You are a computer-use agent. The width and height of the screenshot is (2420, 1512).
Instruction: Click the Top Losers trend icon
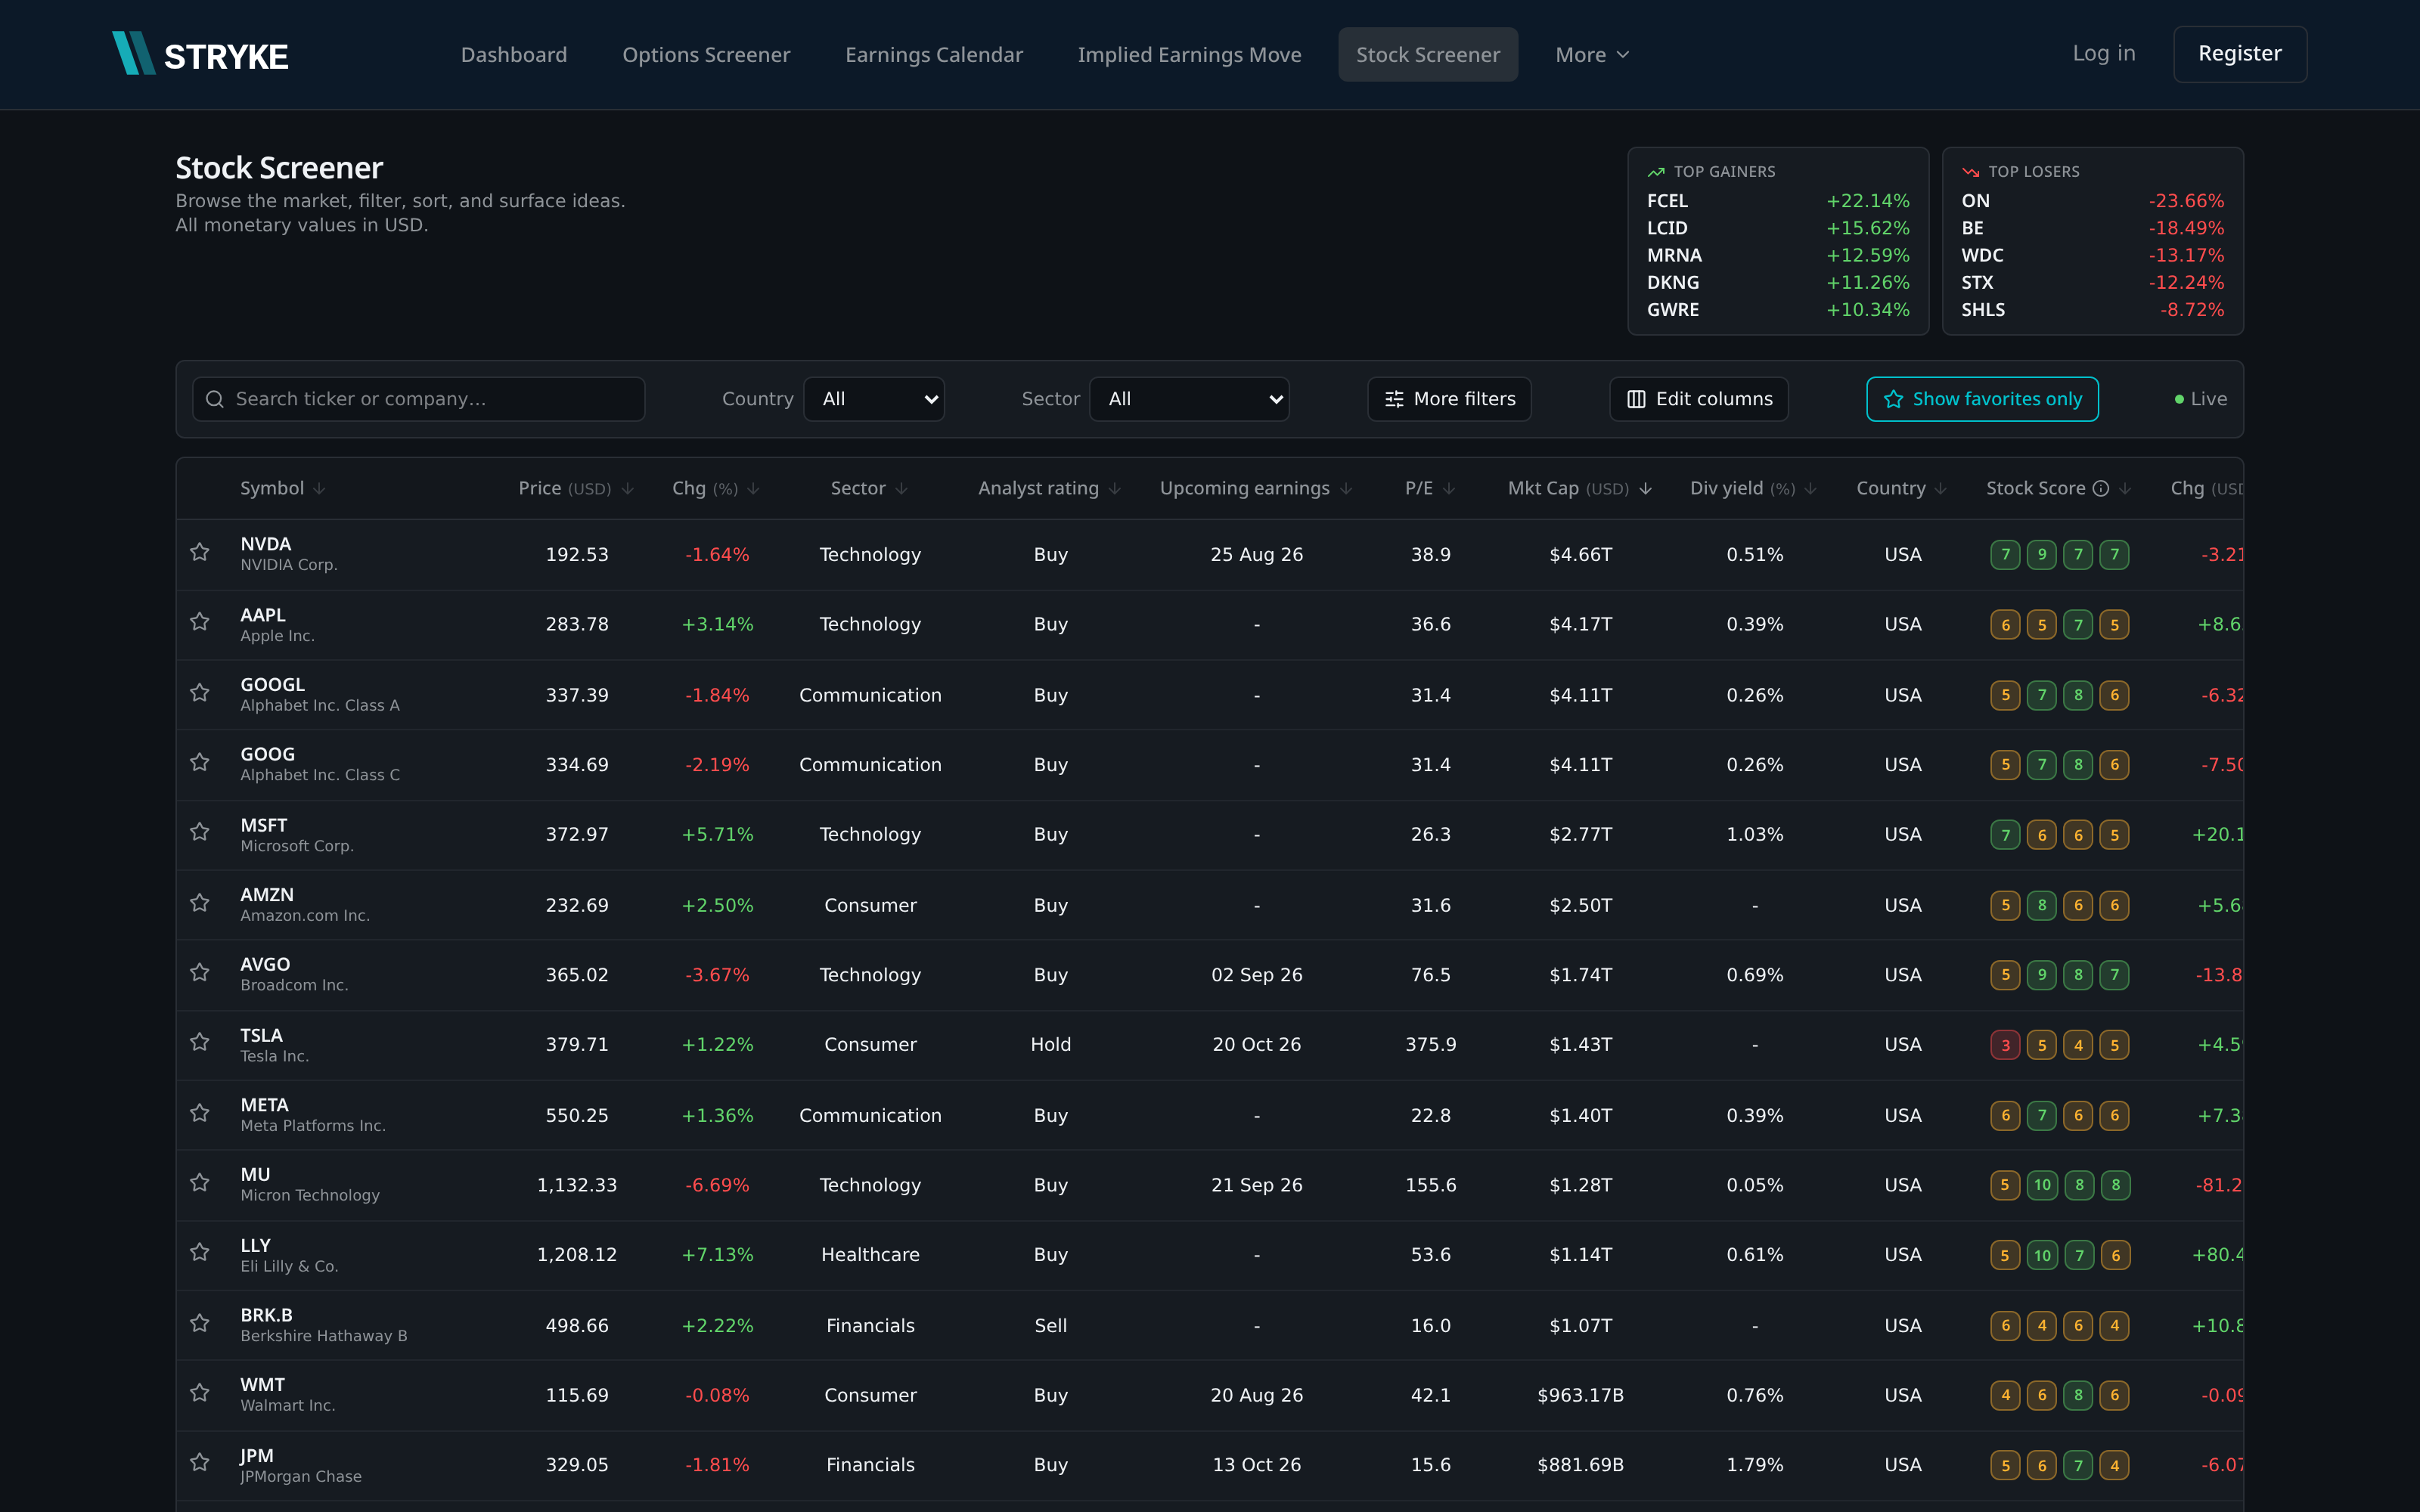(1971, 172)
